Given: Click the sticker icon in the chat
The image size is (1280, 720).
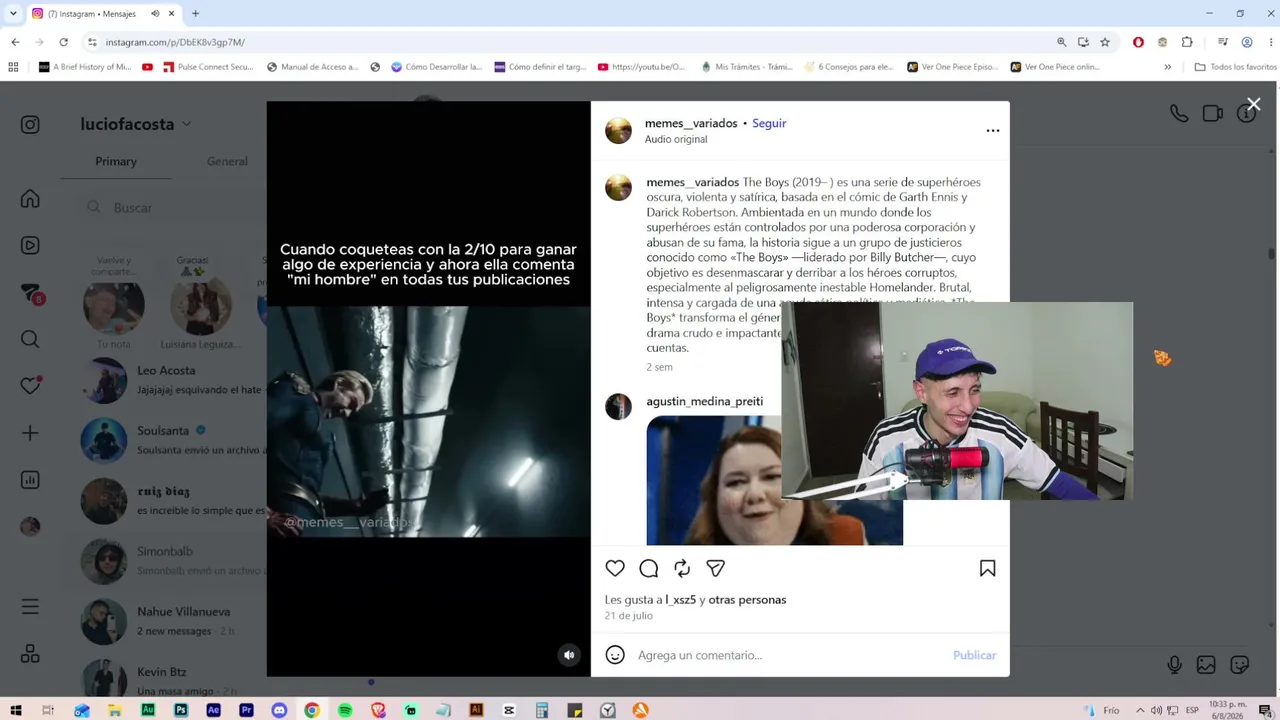Looking at the screenshot, I should 1240,665.
